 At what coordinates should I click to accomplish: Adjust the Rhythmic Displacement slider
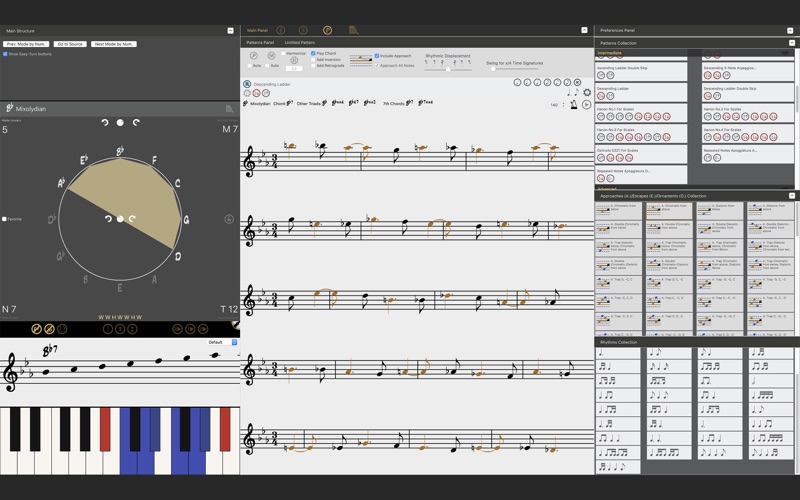tap(447, 68)
